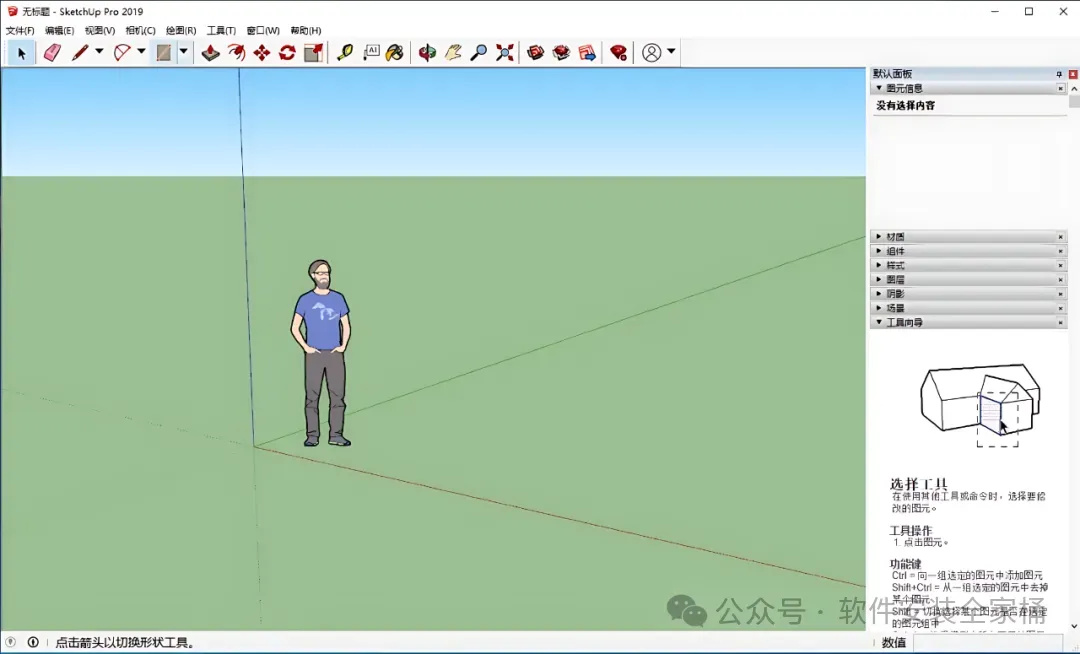Click the Zoom Extents tool
Viewport: 1080px width, 654px height.
[504, 53]
